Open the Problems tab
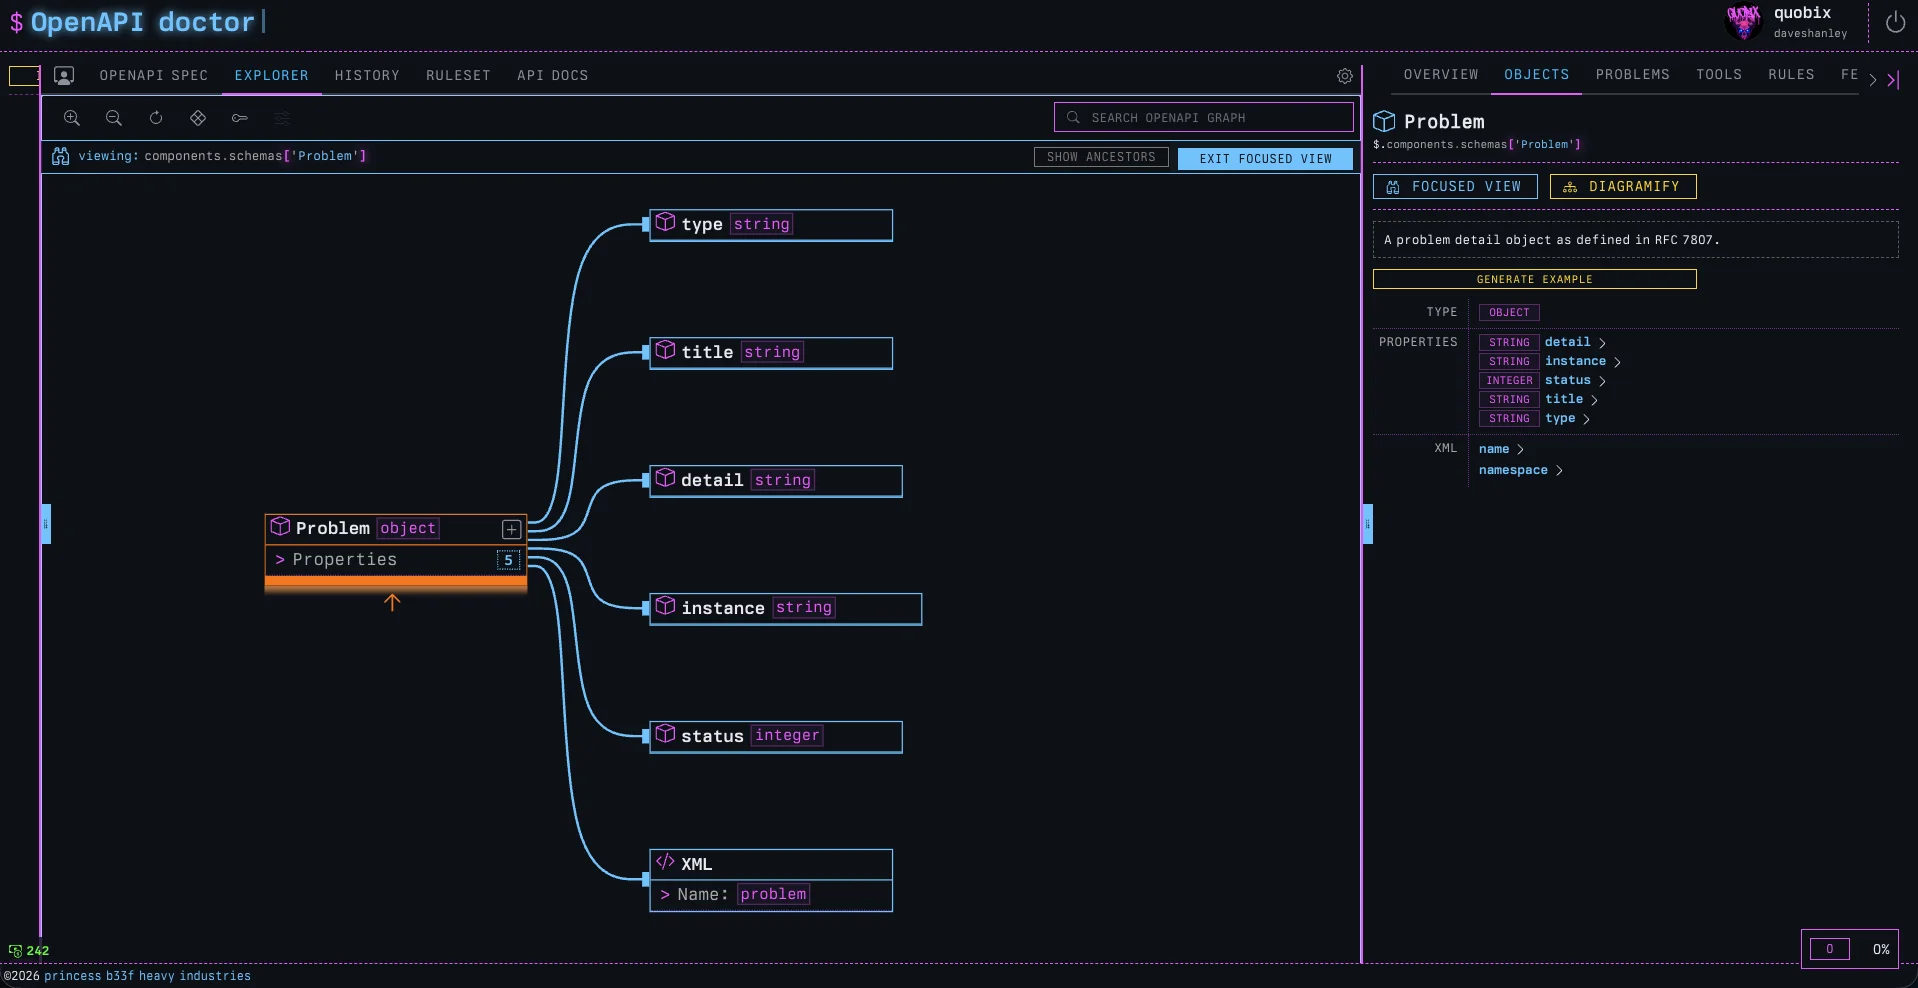The image size is (1918, 988). point(1632,75)
